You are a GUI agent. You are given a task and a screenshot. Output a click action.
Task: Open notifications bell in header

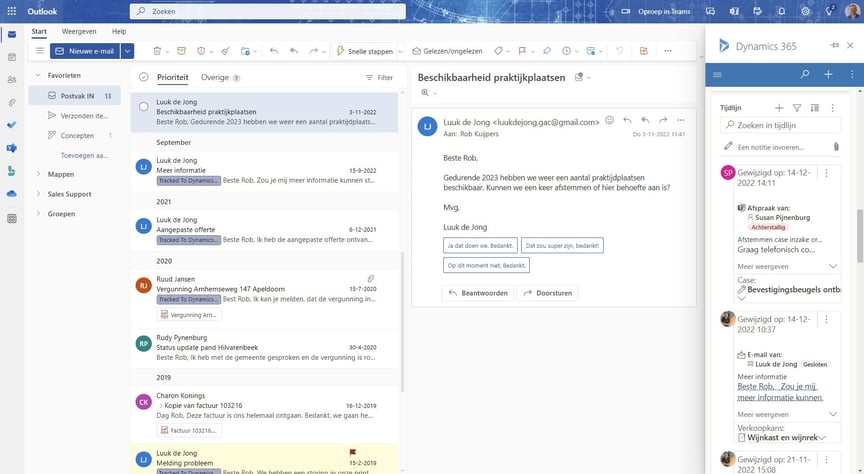(x=781, y=11)
